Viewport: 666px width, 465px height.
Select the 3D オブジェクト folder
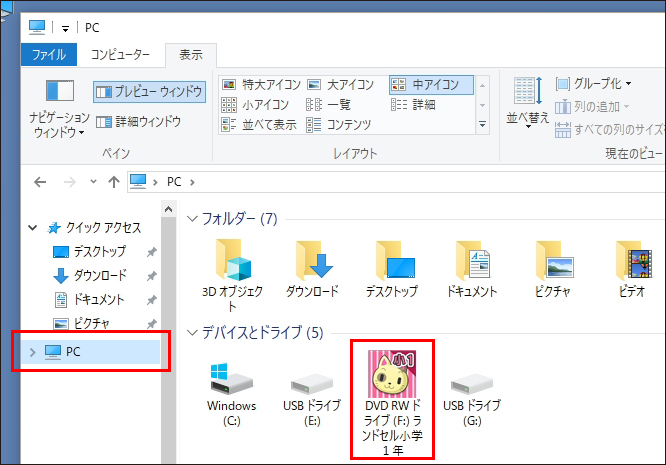tap(232, 276)
